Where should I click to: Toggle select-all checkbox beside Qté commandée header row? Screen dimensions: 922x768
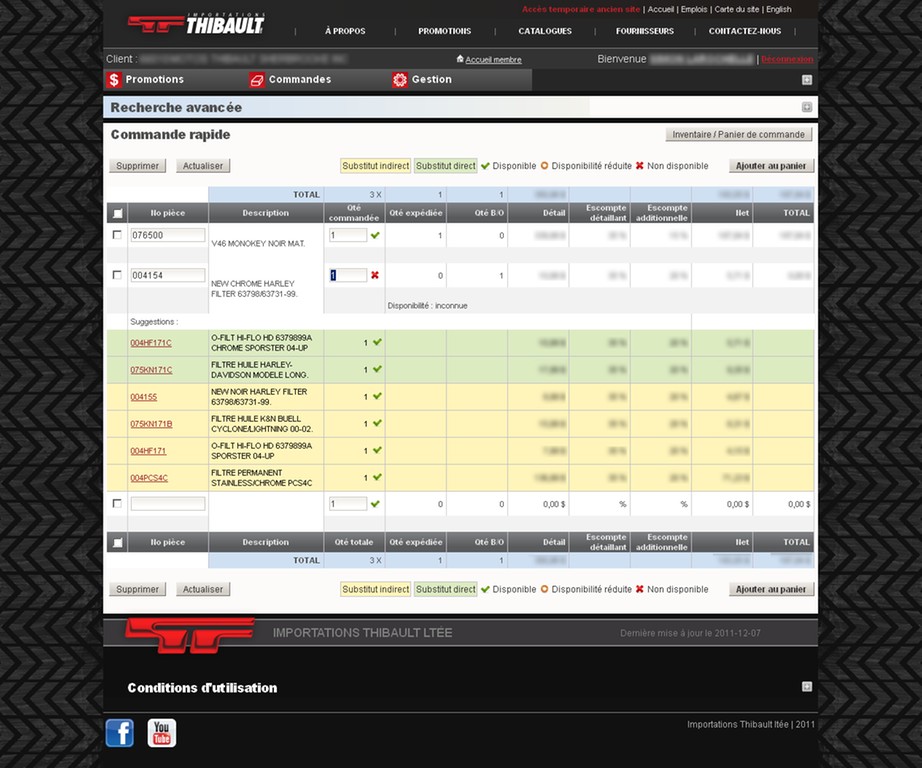118,213
